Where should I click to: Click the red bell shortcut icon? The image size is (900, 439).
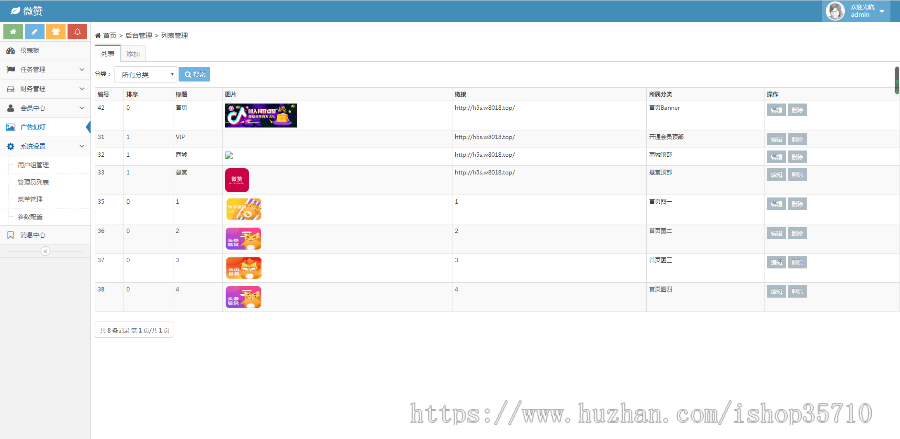click(77, 32)
